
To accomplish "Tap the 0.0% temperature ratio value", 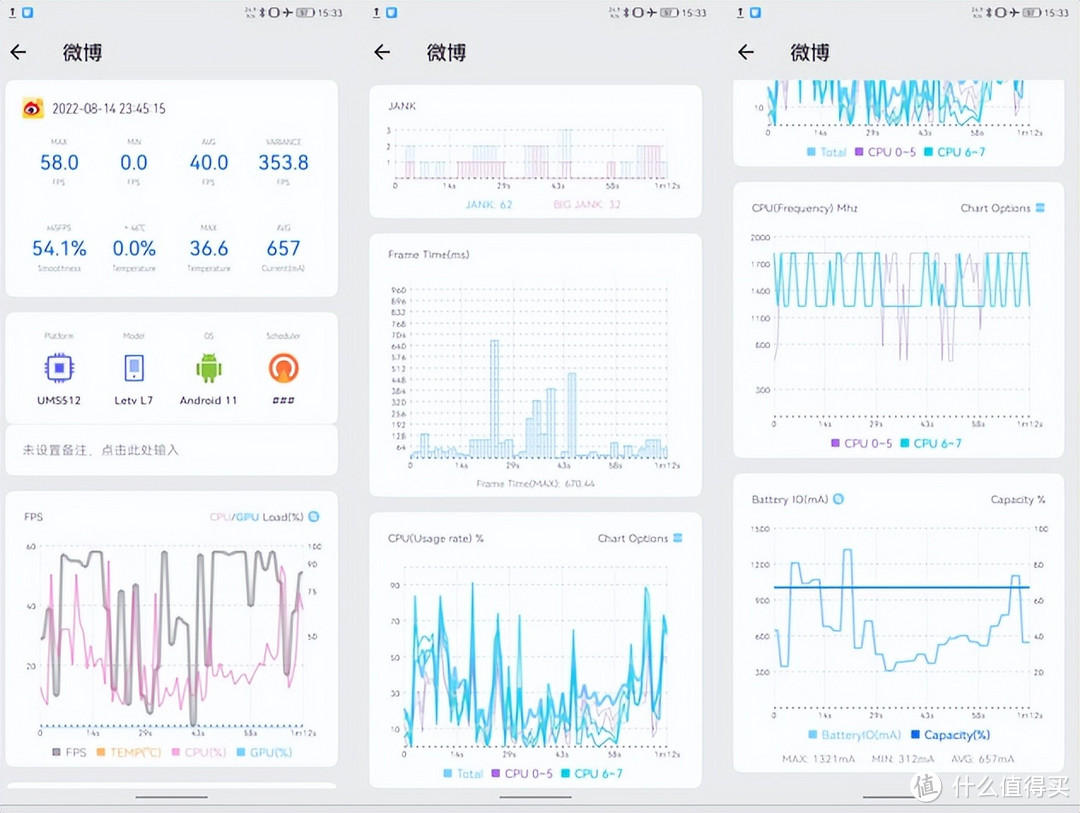I will pos(134,249).
